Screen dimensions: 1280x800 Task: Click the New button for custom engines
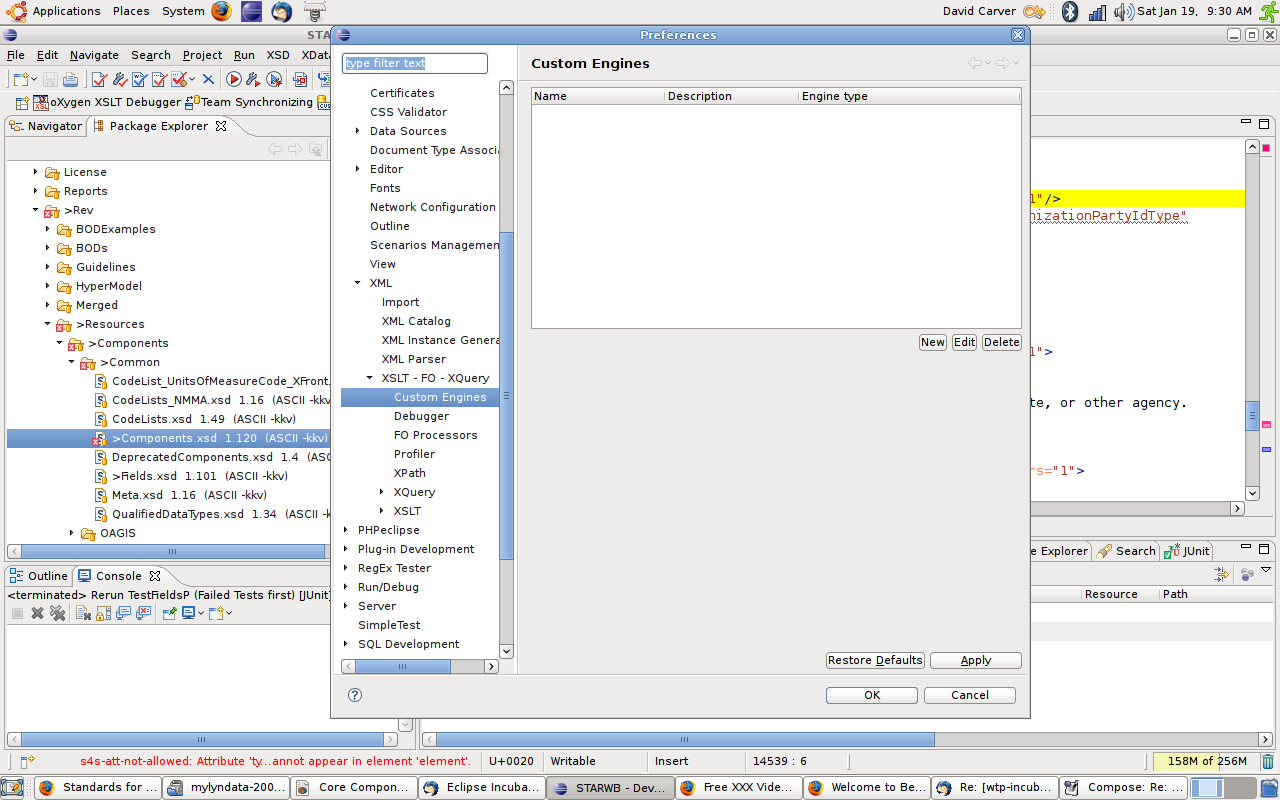point(932,342)
